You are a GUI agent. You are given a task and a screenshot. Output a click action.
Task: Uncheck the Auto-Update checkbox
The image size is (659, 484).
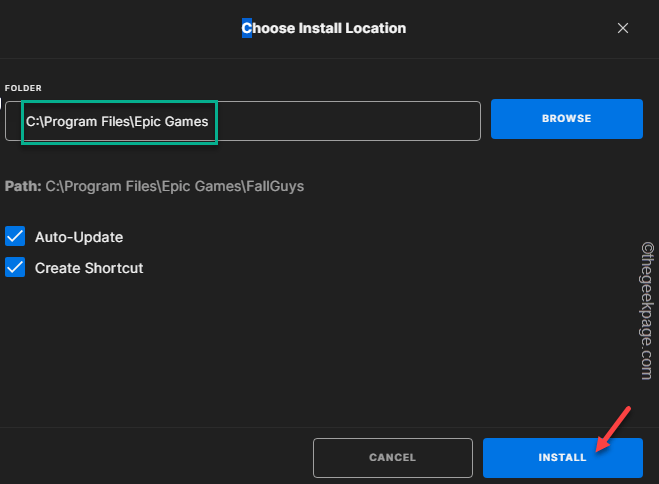[x=15, y=237]
